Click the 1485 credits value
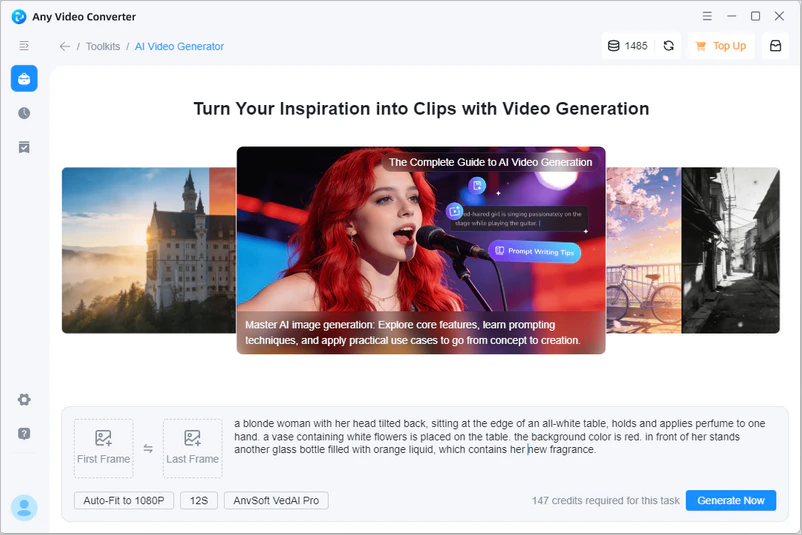 click(636, 46)
